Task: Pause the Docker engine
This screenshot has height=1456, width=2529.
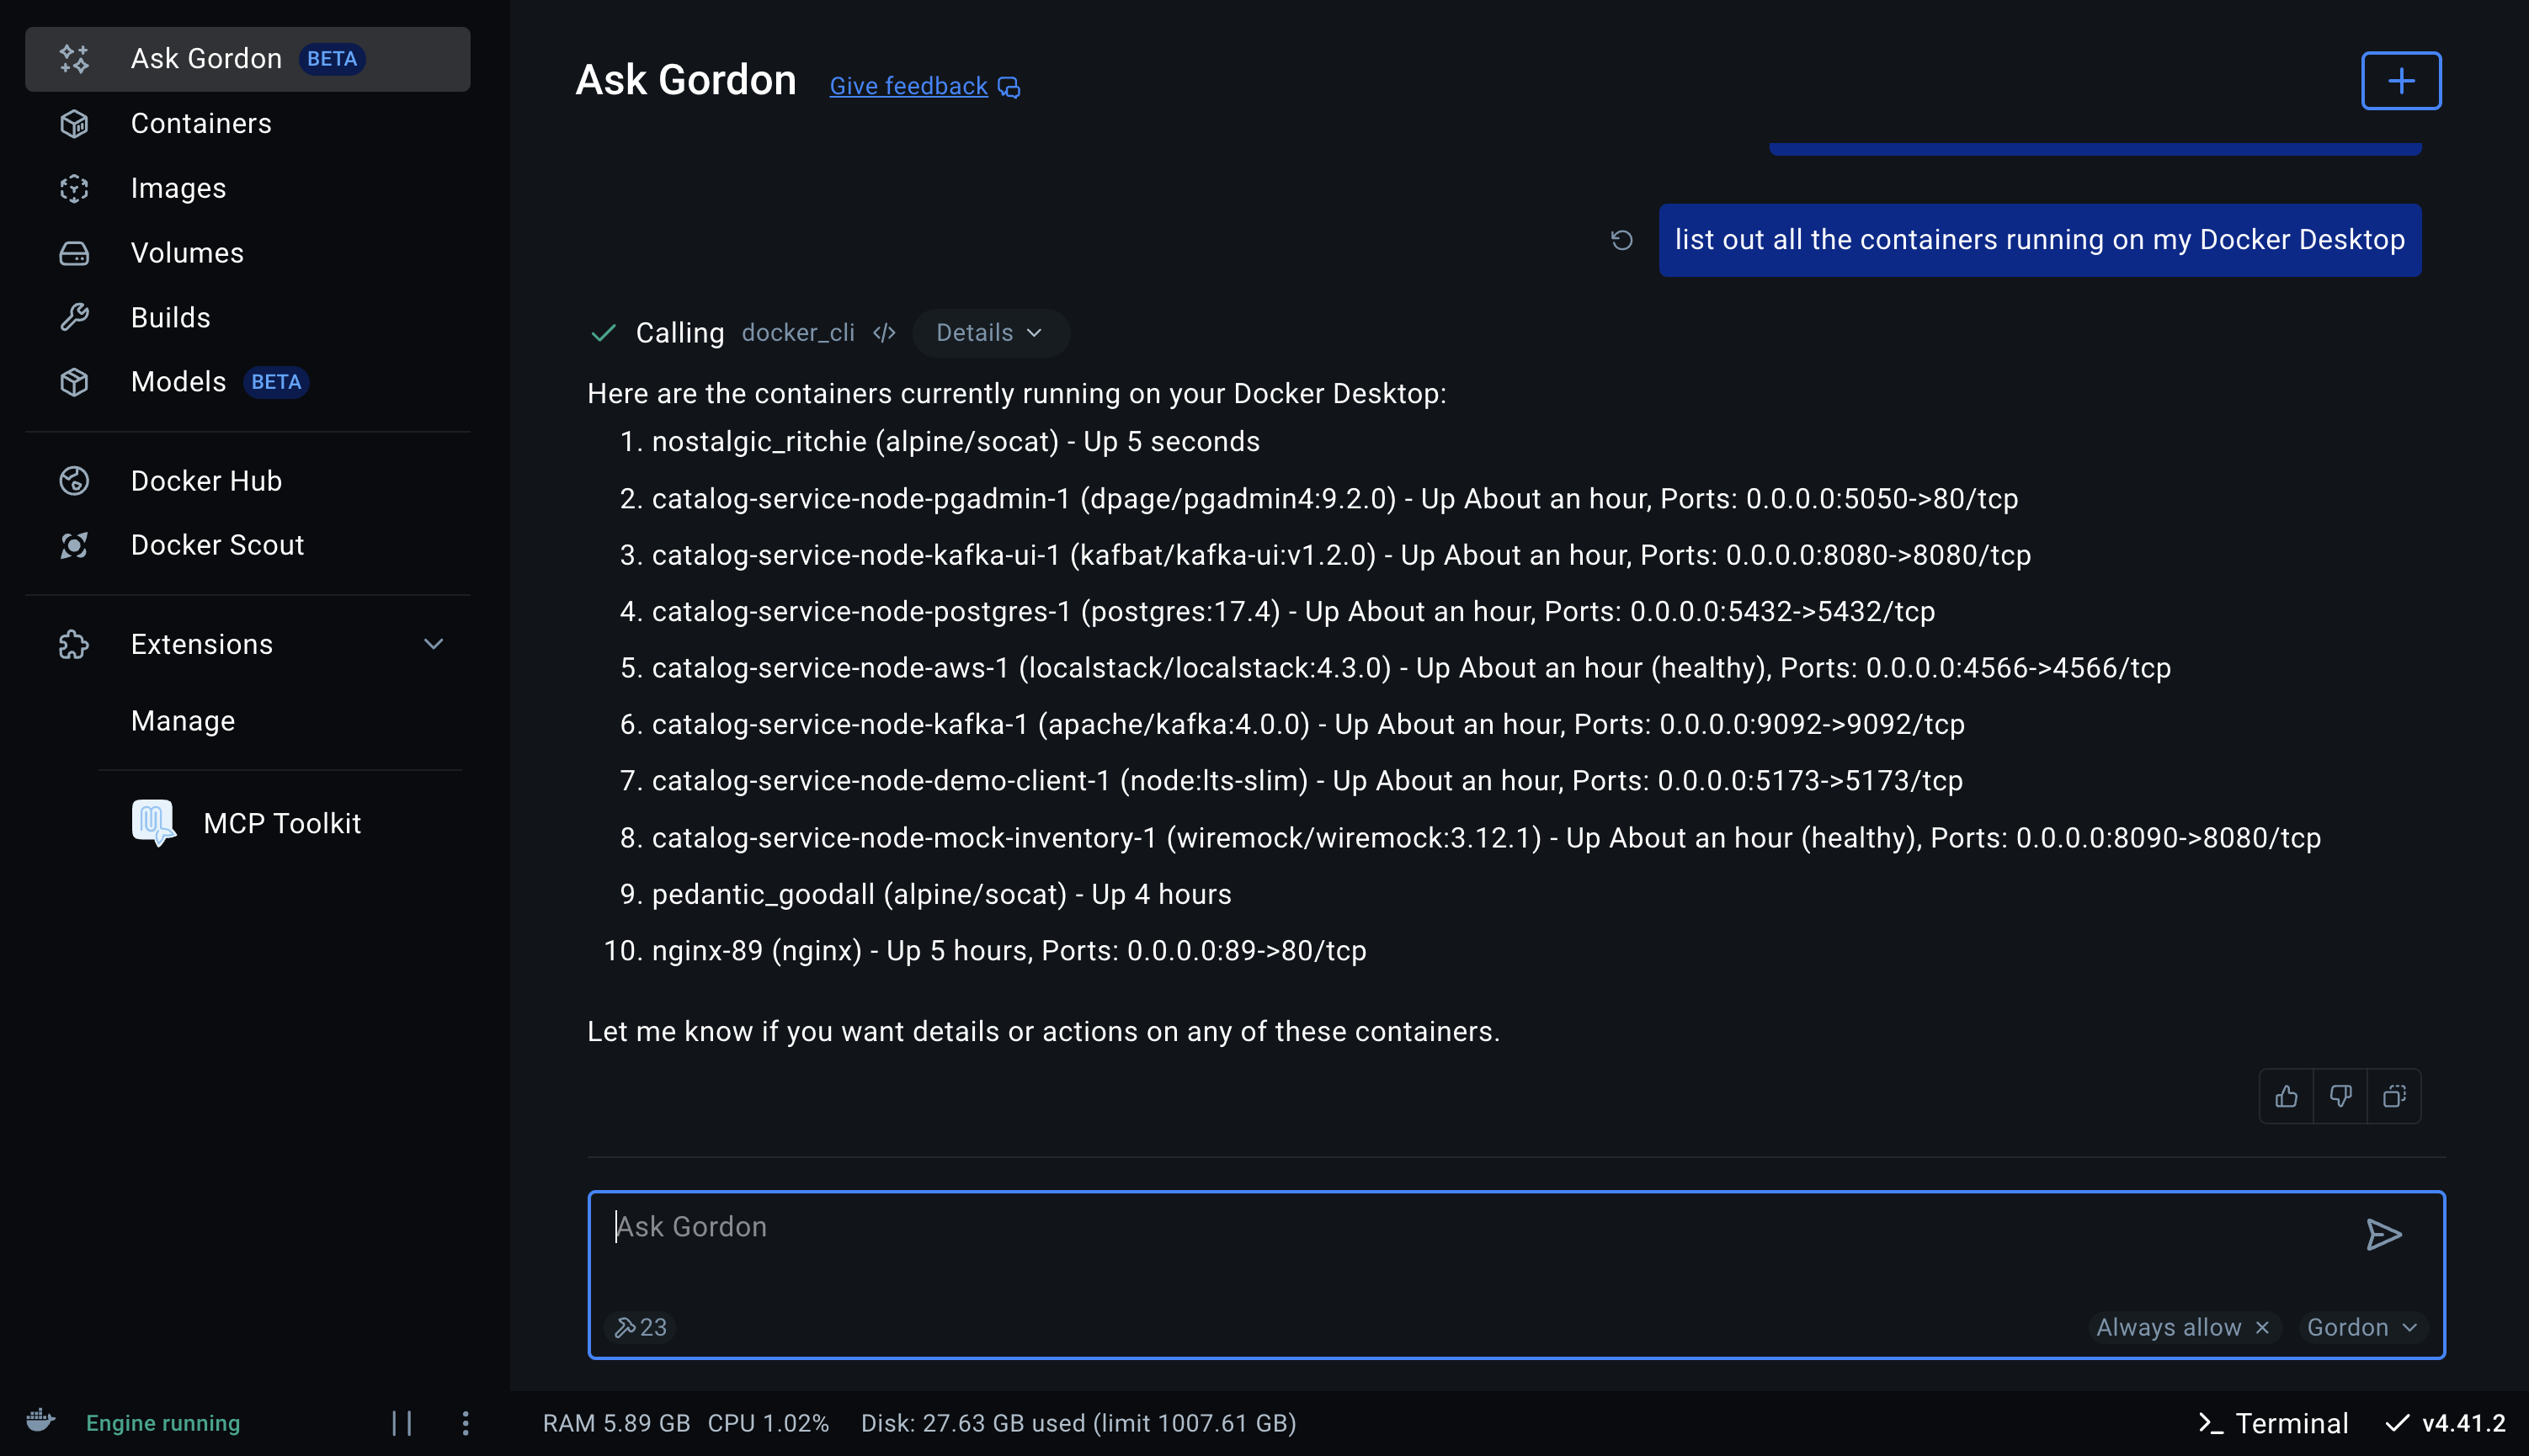Action: [x=402, y=1423]
